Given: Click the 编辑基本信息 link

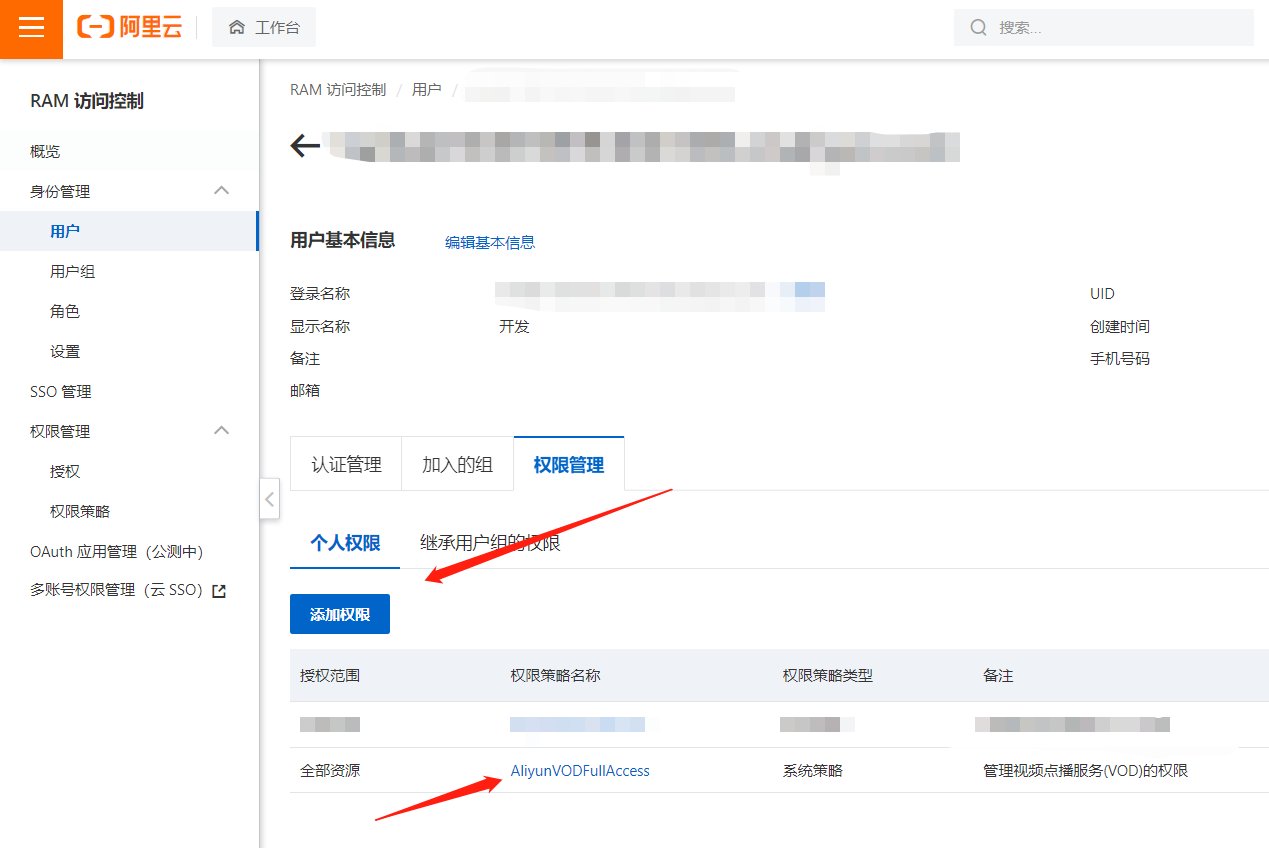Looking at the screenshot, I should tap(489, 242).
